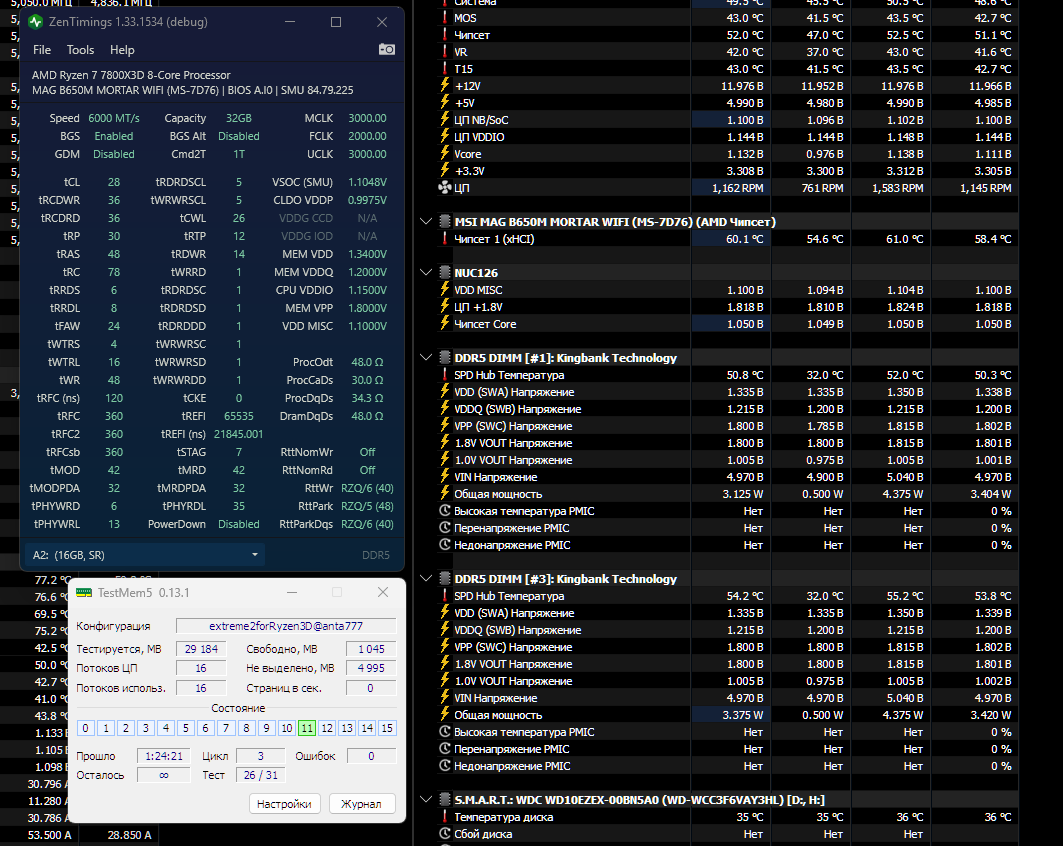Click the lightning icon beside ЦП VDDIO

pyautogui.click(x=445, y=136)
